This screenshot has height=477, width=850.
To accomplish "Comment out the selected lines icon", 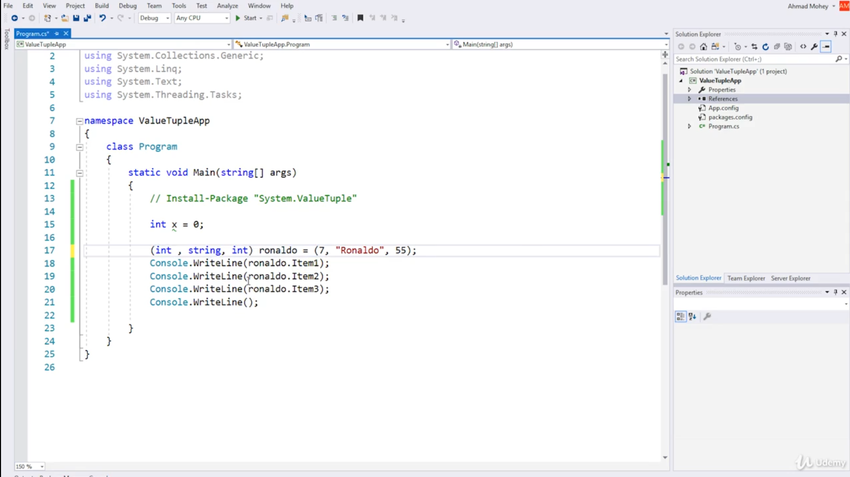I will tap(334, 18).
